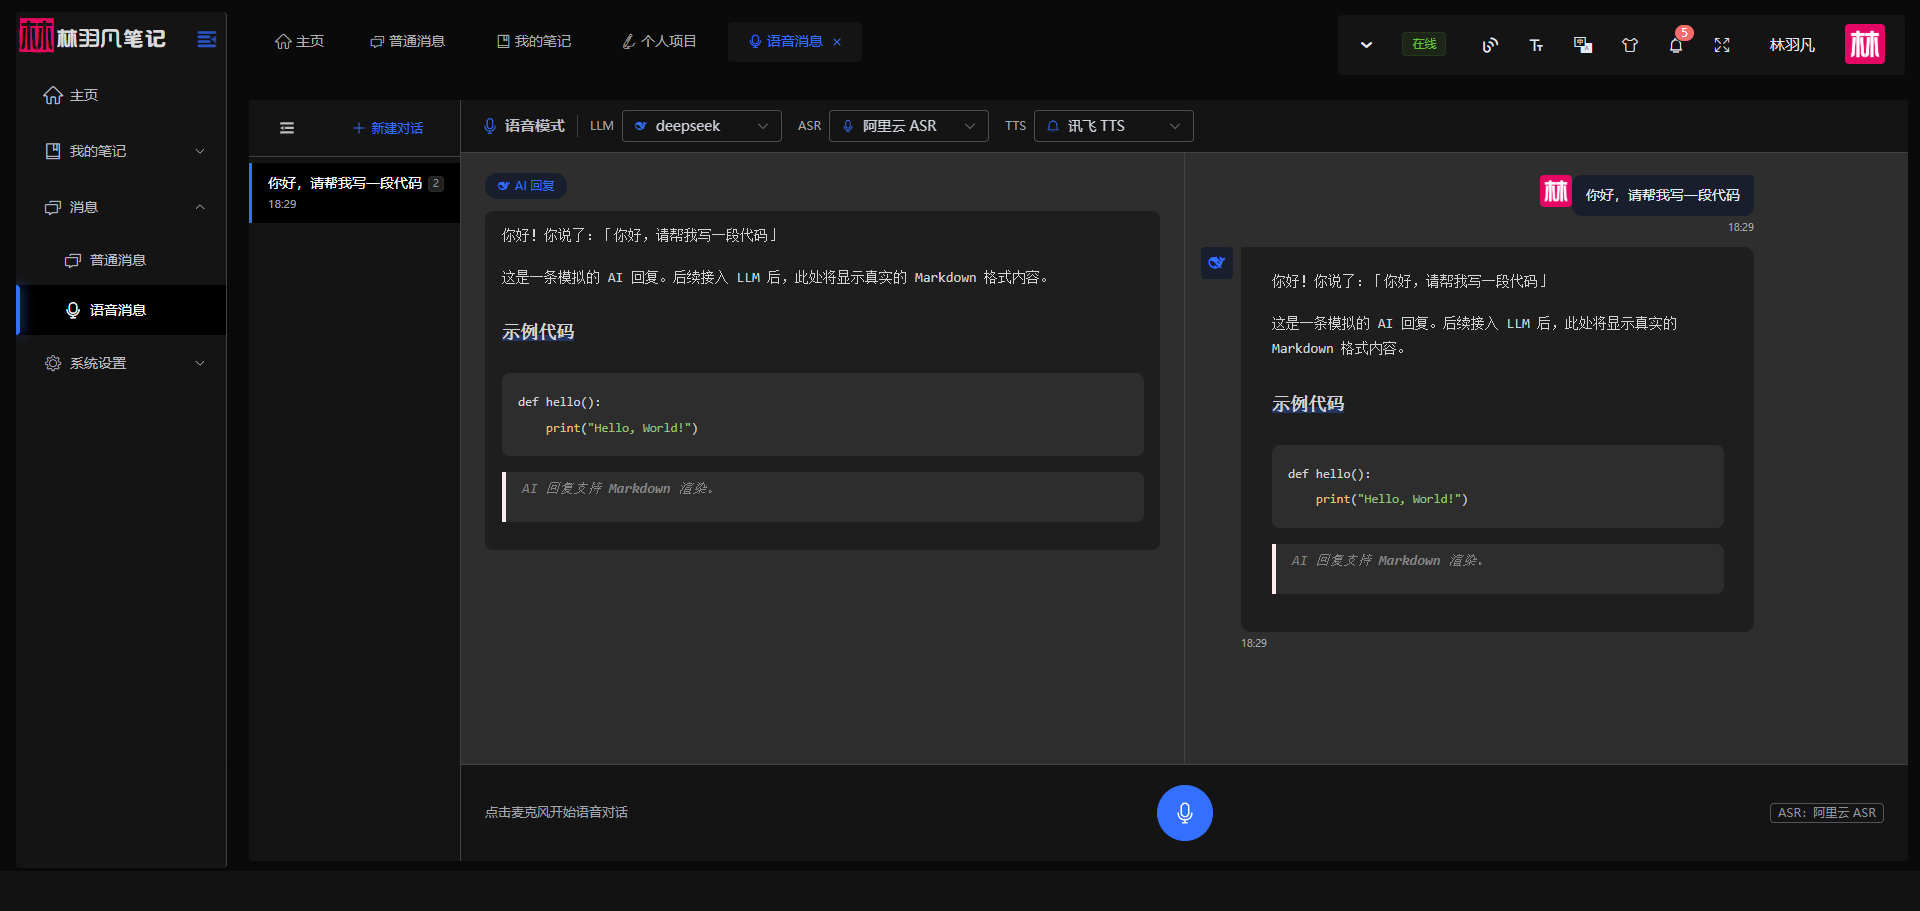1920x911 pixels.
Task: Toggle fullscreen with the expand-arrows icon
Action: pos(1722,45)
